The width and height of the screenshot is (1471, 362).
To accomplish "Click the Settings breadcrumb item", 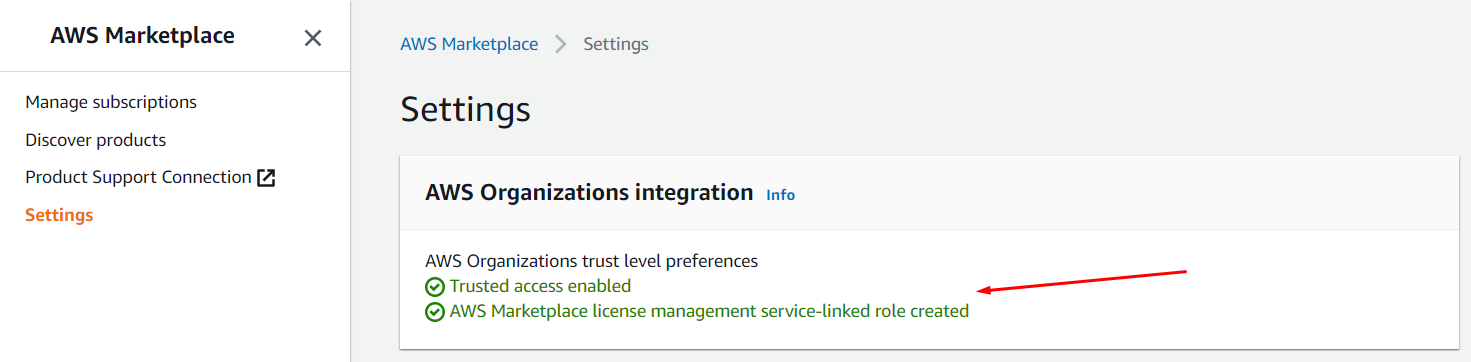I will coord(616,44).
